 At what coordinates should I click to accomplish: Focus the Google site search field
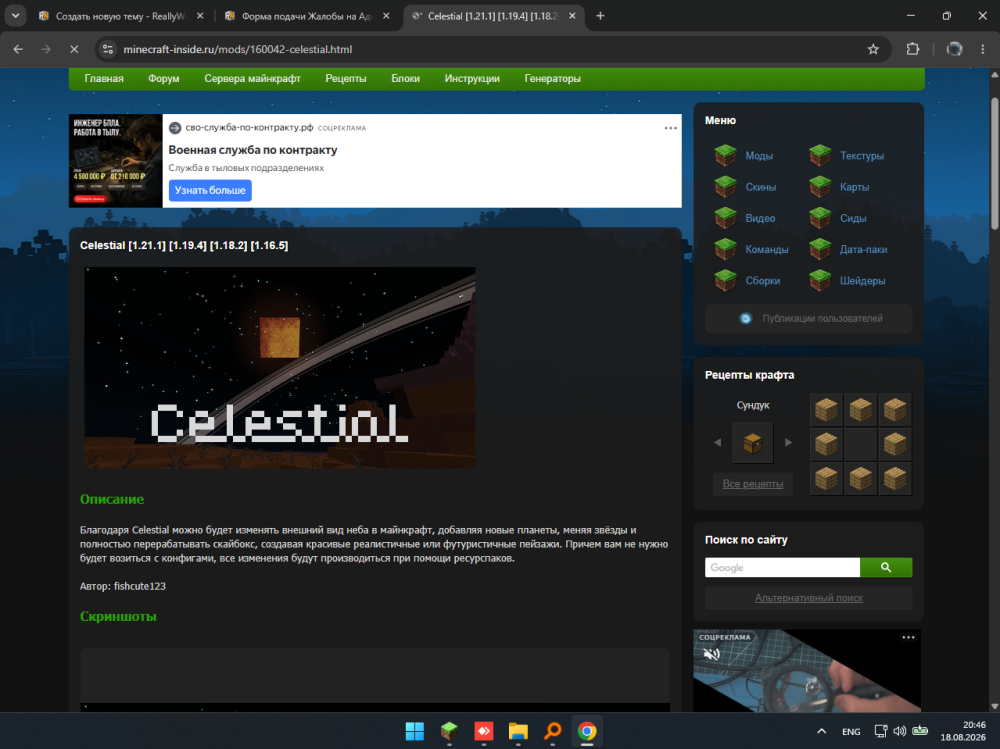click(x=782, y=567)
